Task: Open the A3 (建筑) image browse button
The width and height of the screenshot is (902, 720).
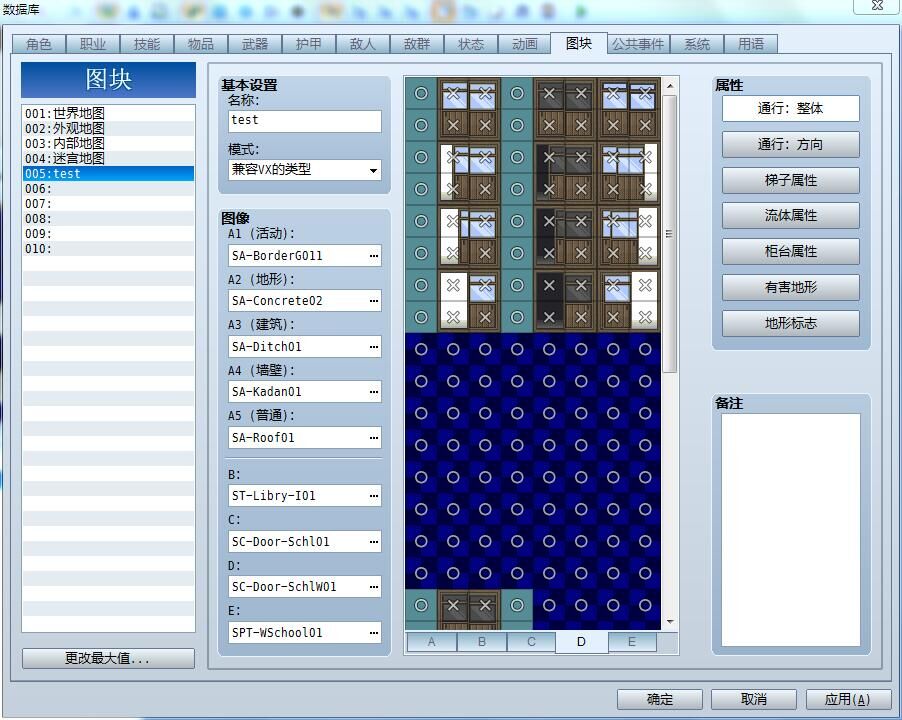Action: tap(374, 347)
